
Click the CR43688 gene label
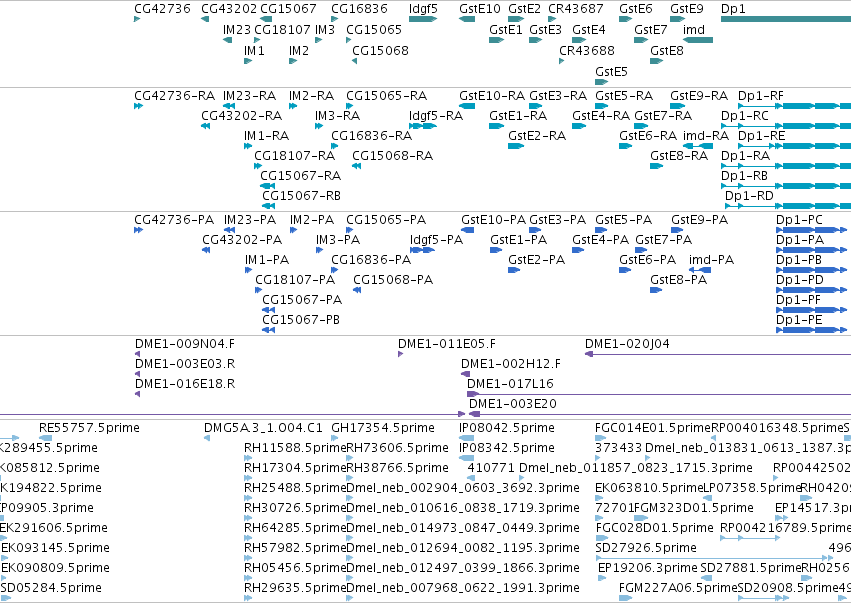pyautogui.click(x=587, y=50)
